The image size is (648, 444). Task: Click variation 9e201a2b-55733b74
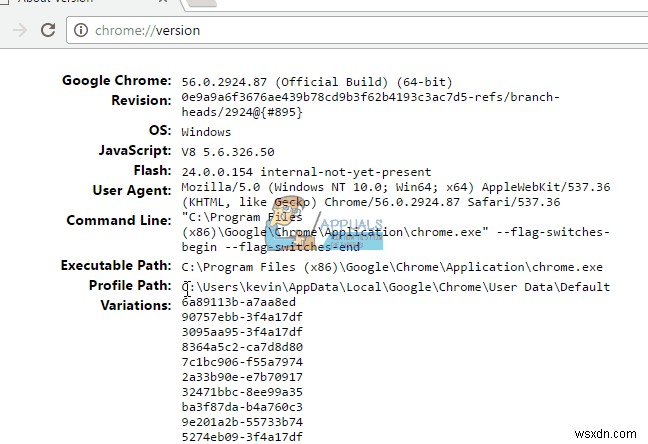pyautogui.click(x=242, y=422)
